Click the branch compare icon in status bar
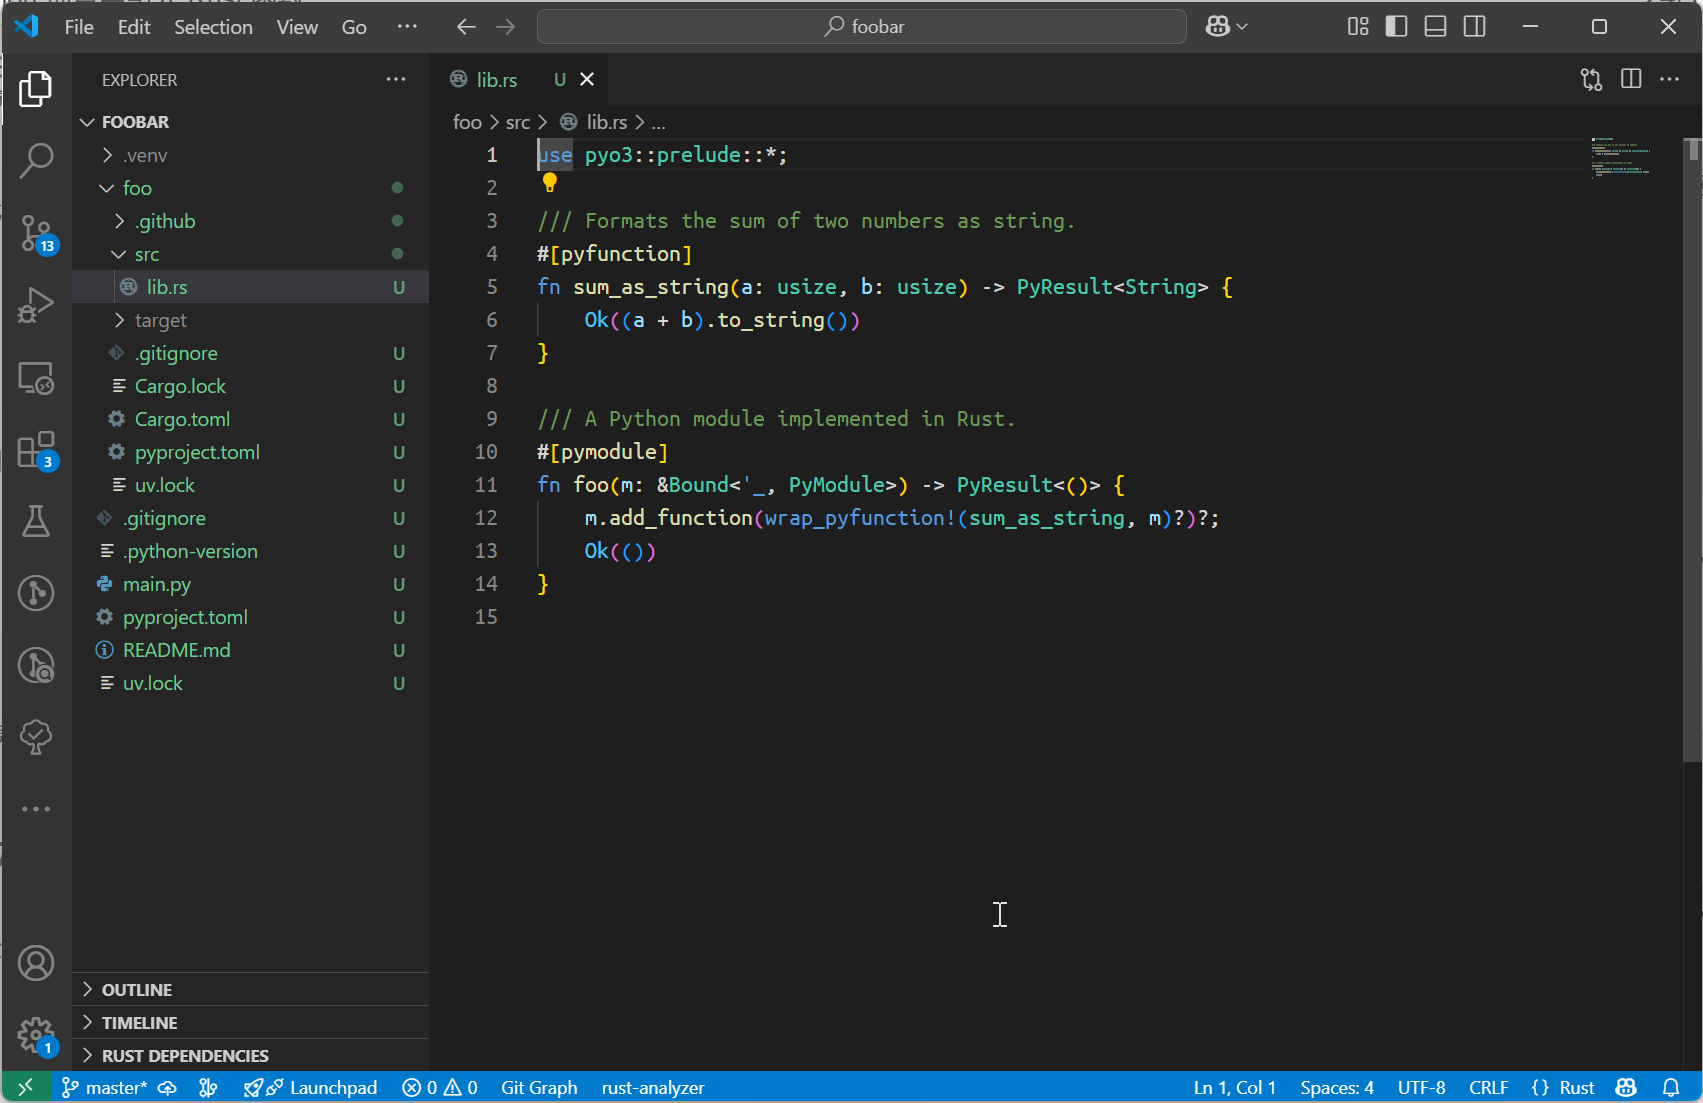The image size is (1703, 1103). click(208, 1087)
